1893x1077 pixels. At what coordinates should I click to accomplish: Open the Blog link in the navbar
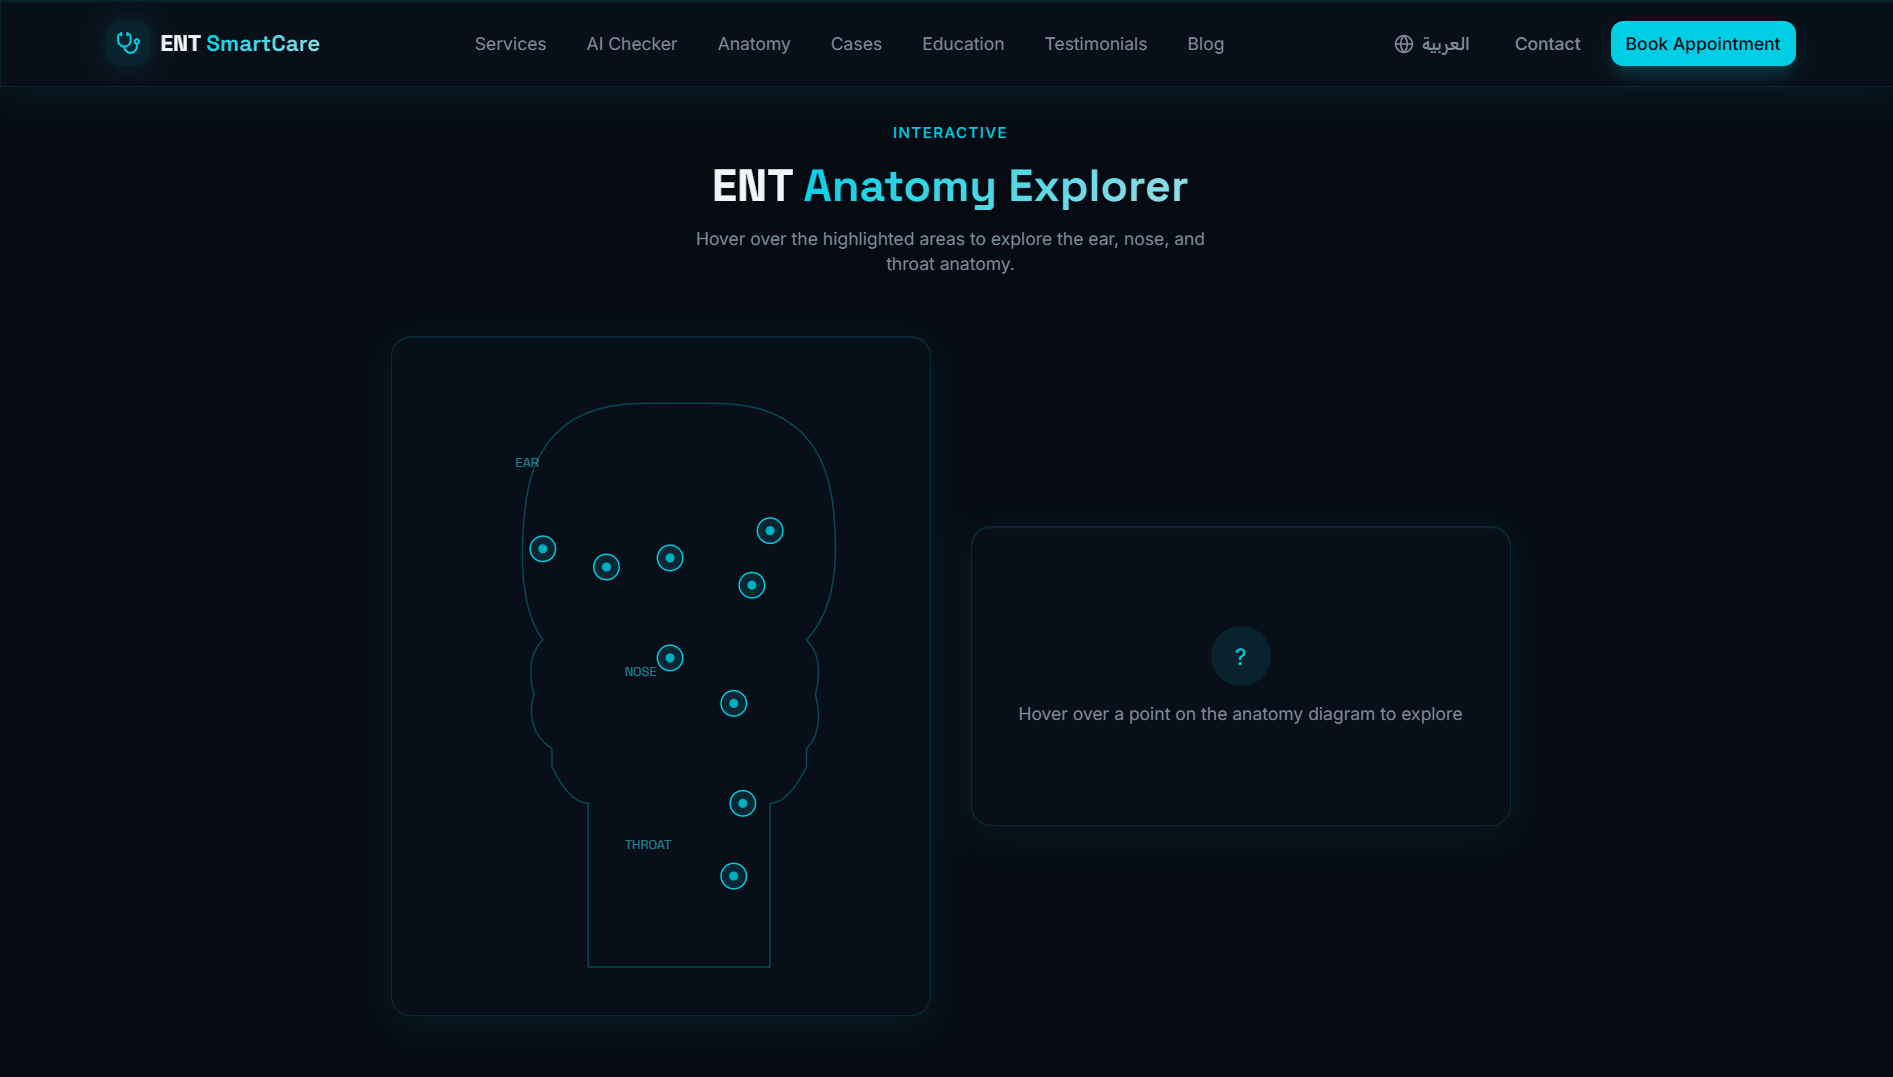click(1205, 44)
